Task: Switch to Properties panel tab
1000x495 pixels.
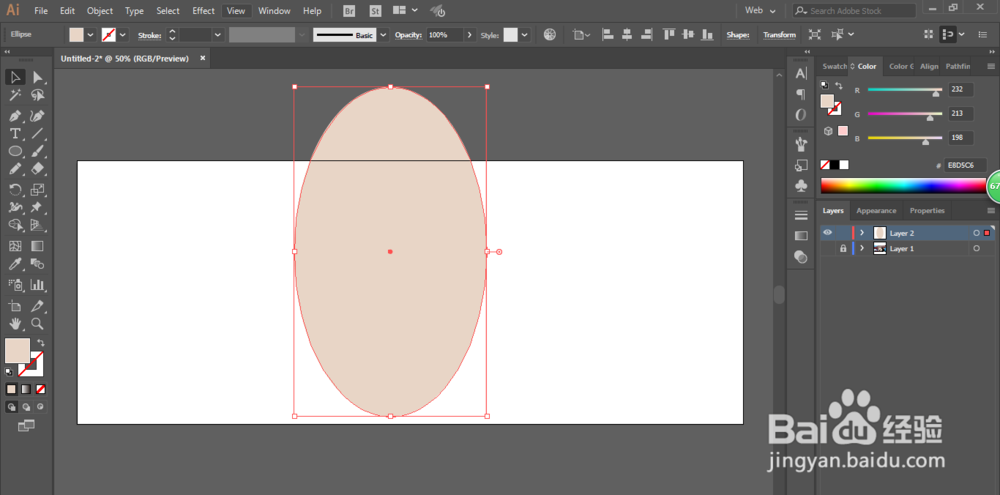Action: coord(927,211)
